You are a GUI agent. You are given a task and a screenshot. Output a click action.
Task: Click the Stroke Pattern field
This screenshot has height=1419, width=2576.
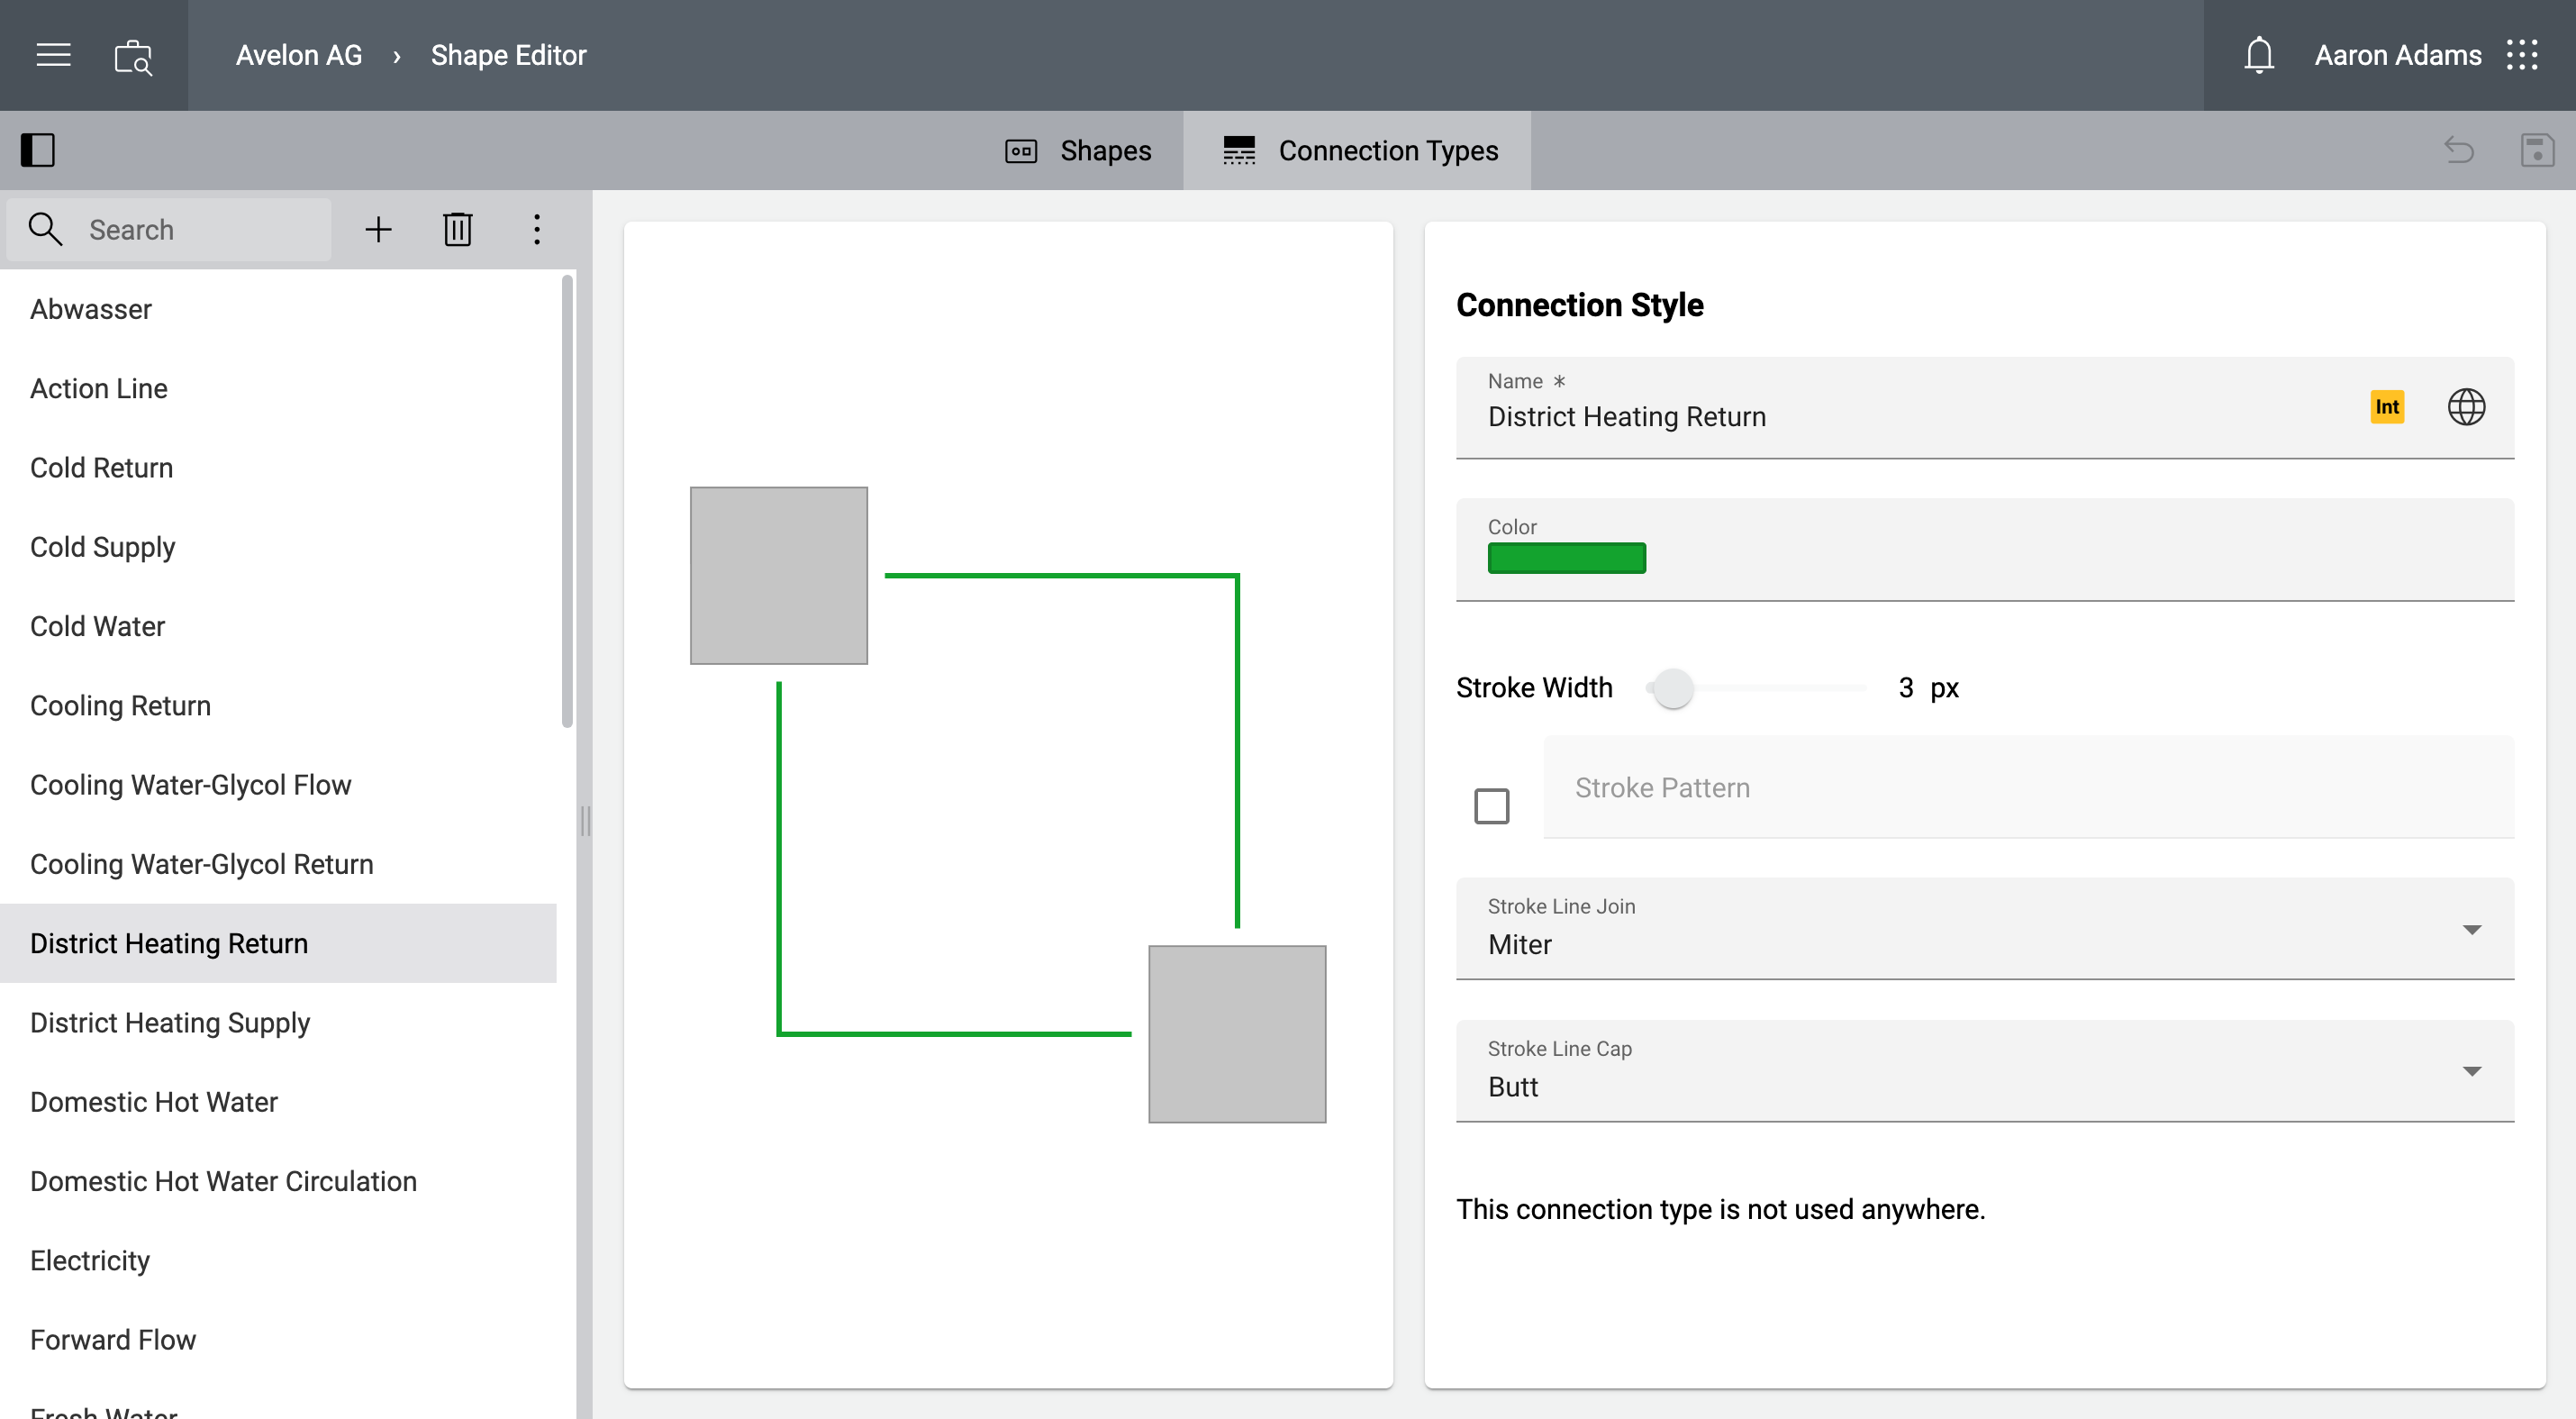click(2028, 787)
